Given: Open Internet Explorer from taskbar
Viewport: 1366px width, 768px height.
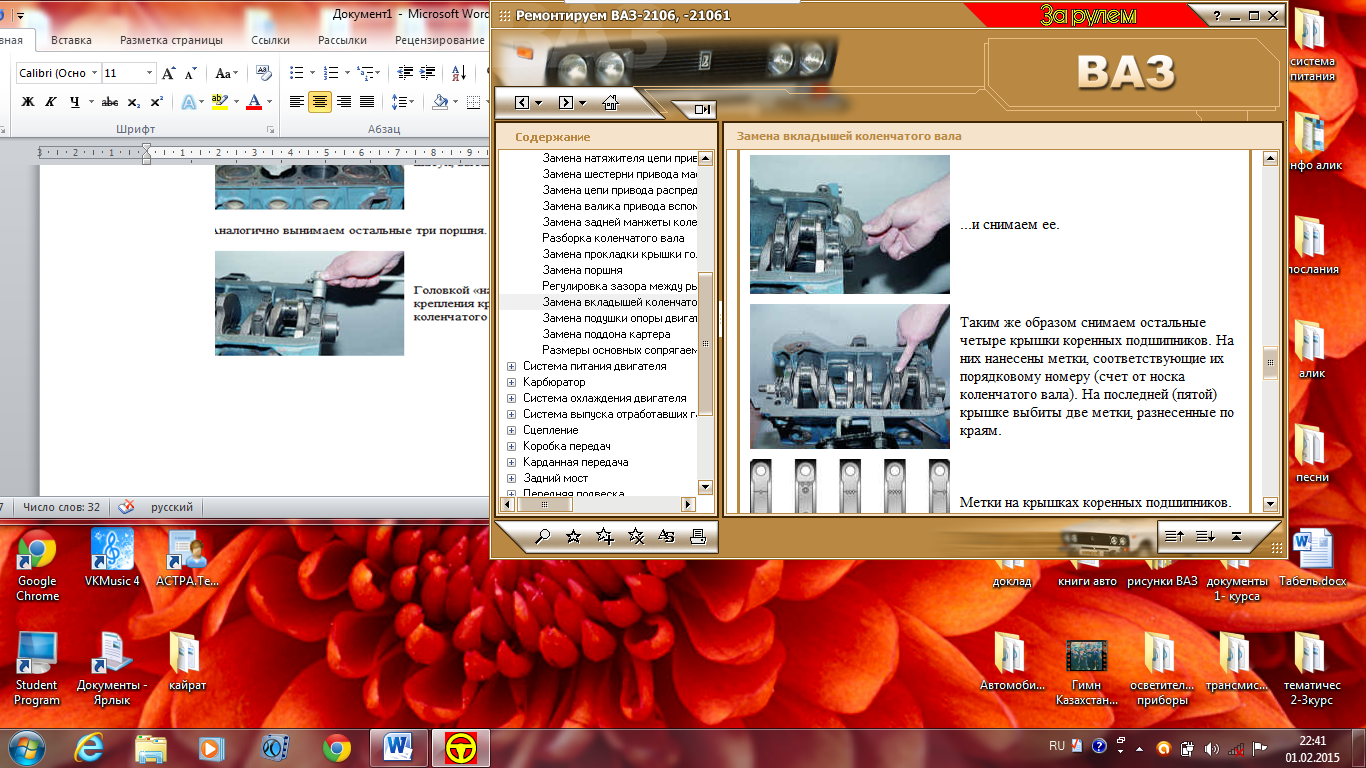Looking at the screenshot, I should click(x=89, y=747).
